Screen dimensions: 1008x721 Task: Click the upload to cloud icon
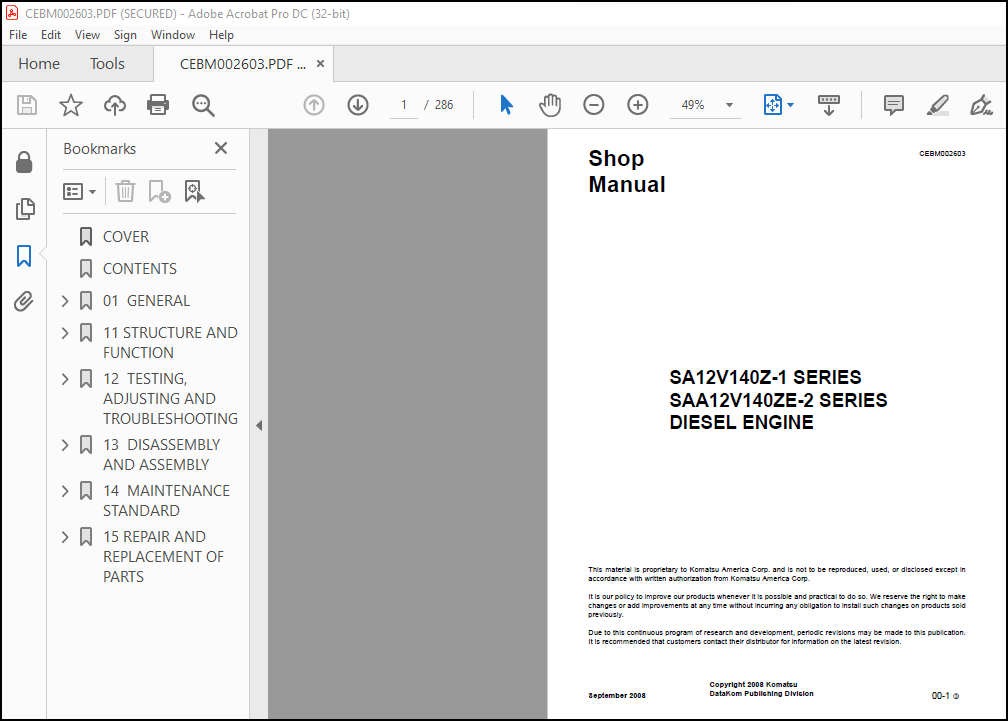pyautogui.click(x=115, y=105)
